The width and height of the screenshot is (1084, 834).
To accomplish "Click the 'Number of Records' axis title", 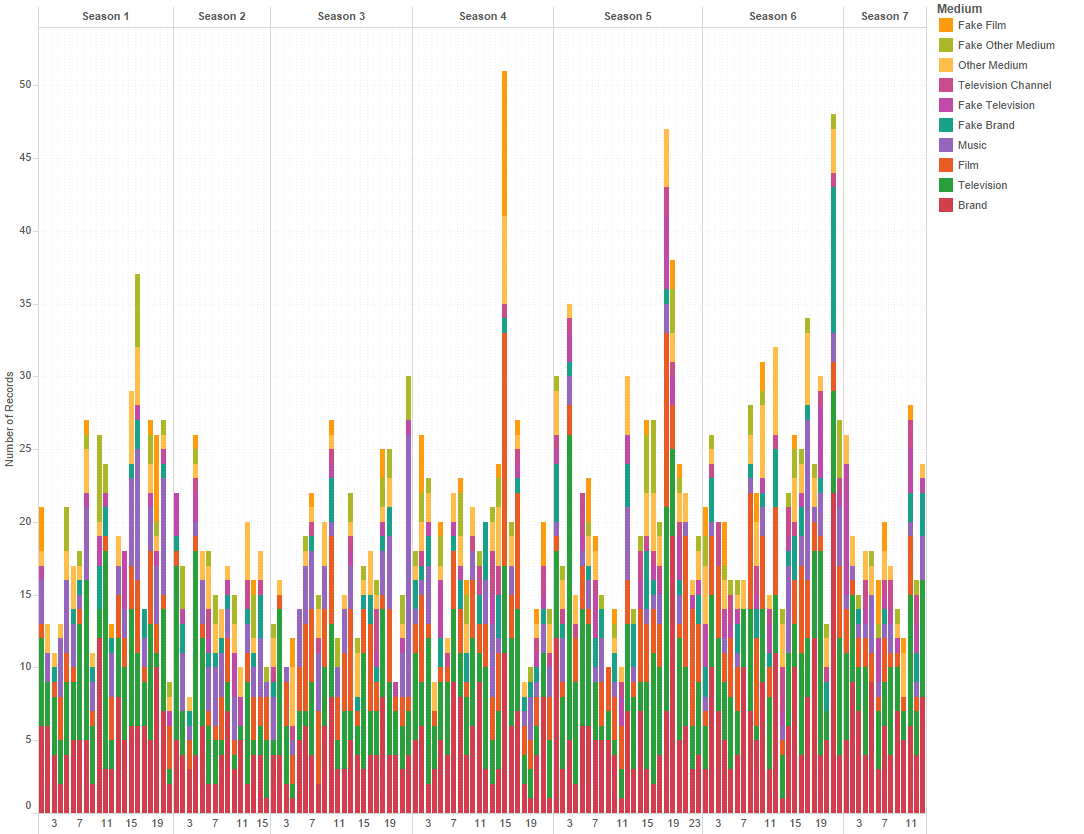I will 10,419.
